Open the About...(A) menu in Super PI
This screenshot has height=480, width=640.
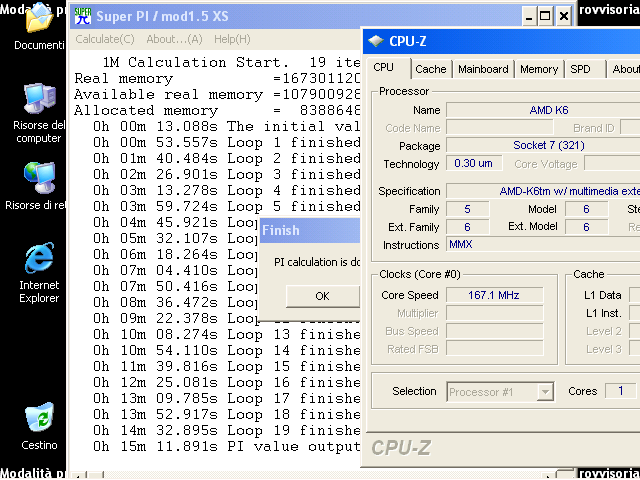click(174, 39)
